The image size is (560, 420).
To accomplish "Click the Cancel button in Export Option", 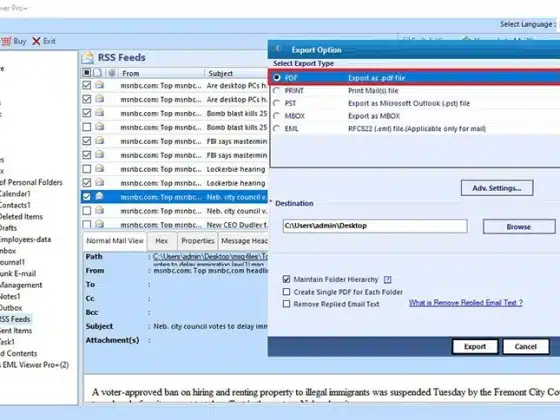I will tap(525, 346).
